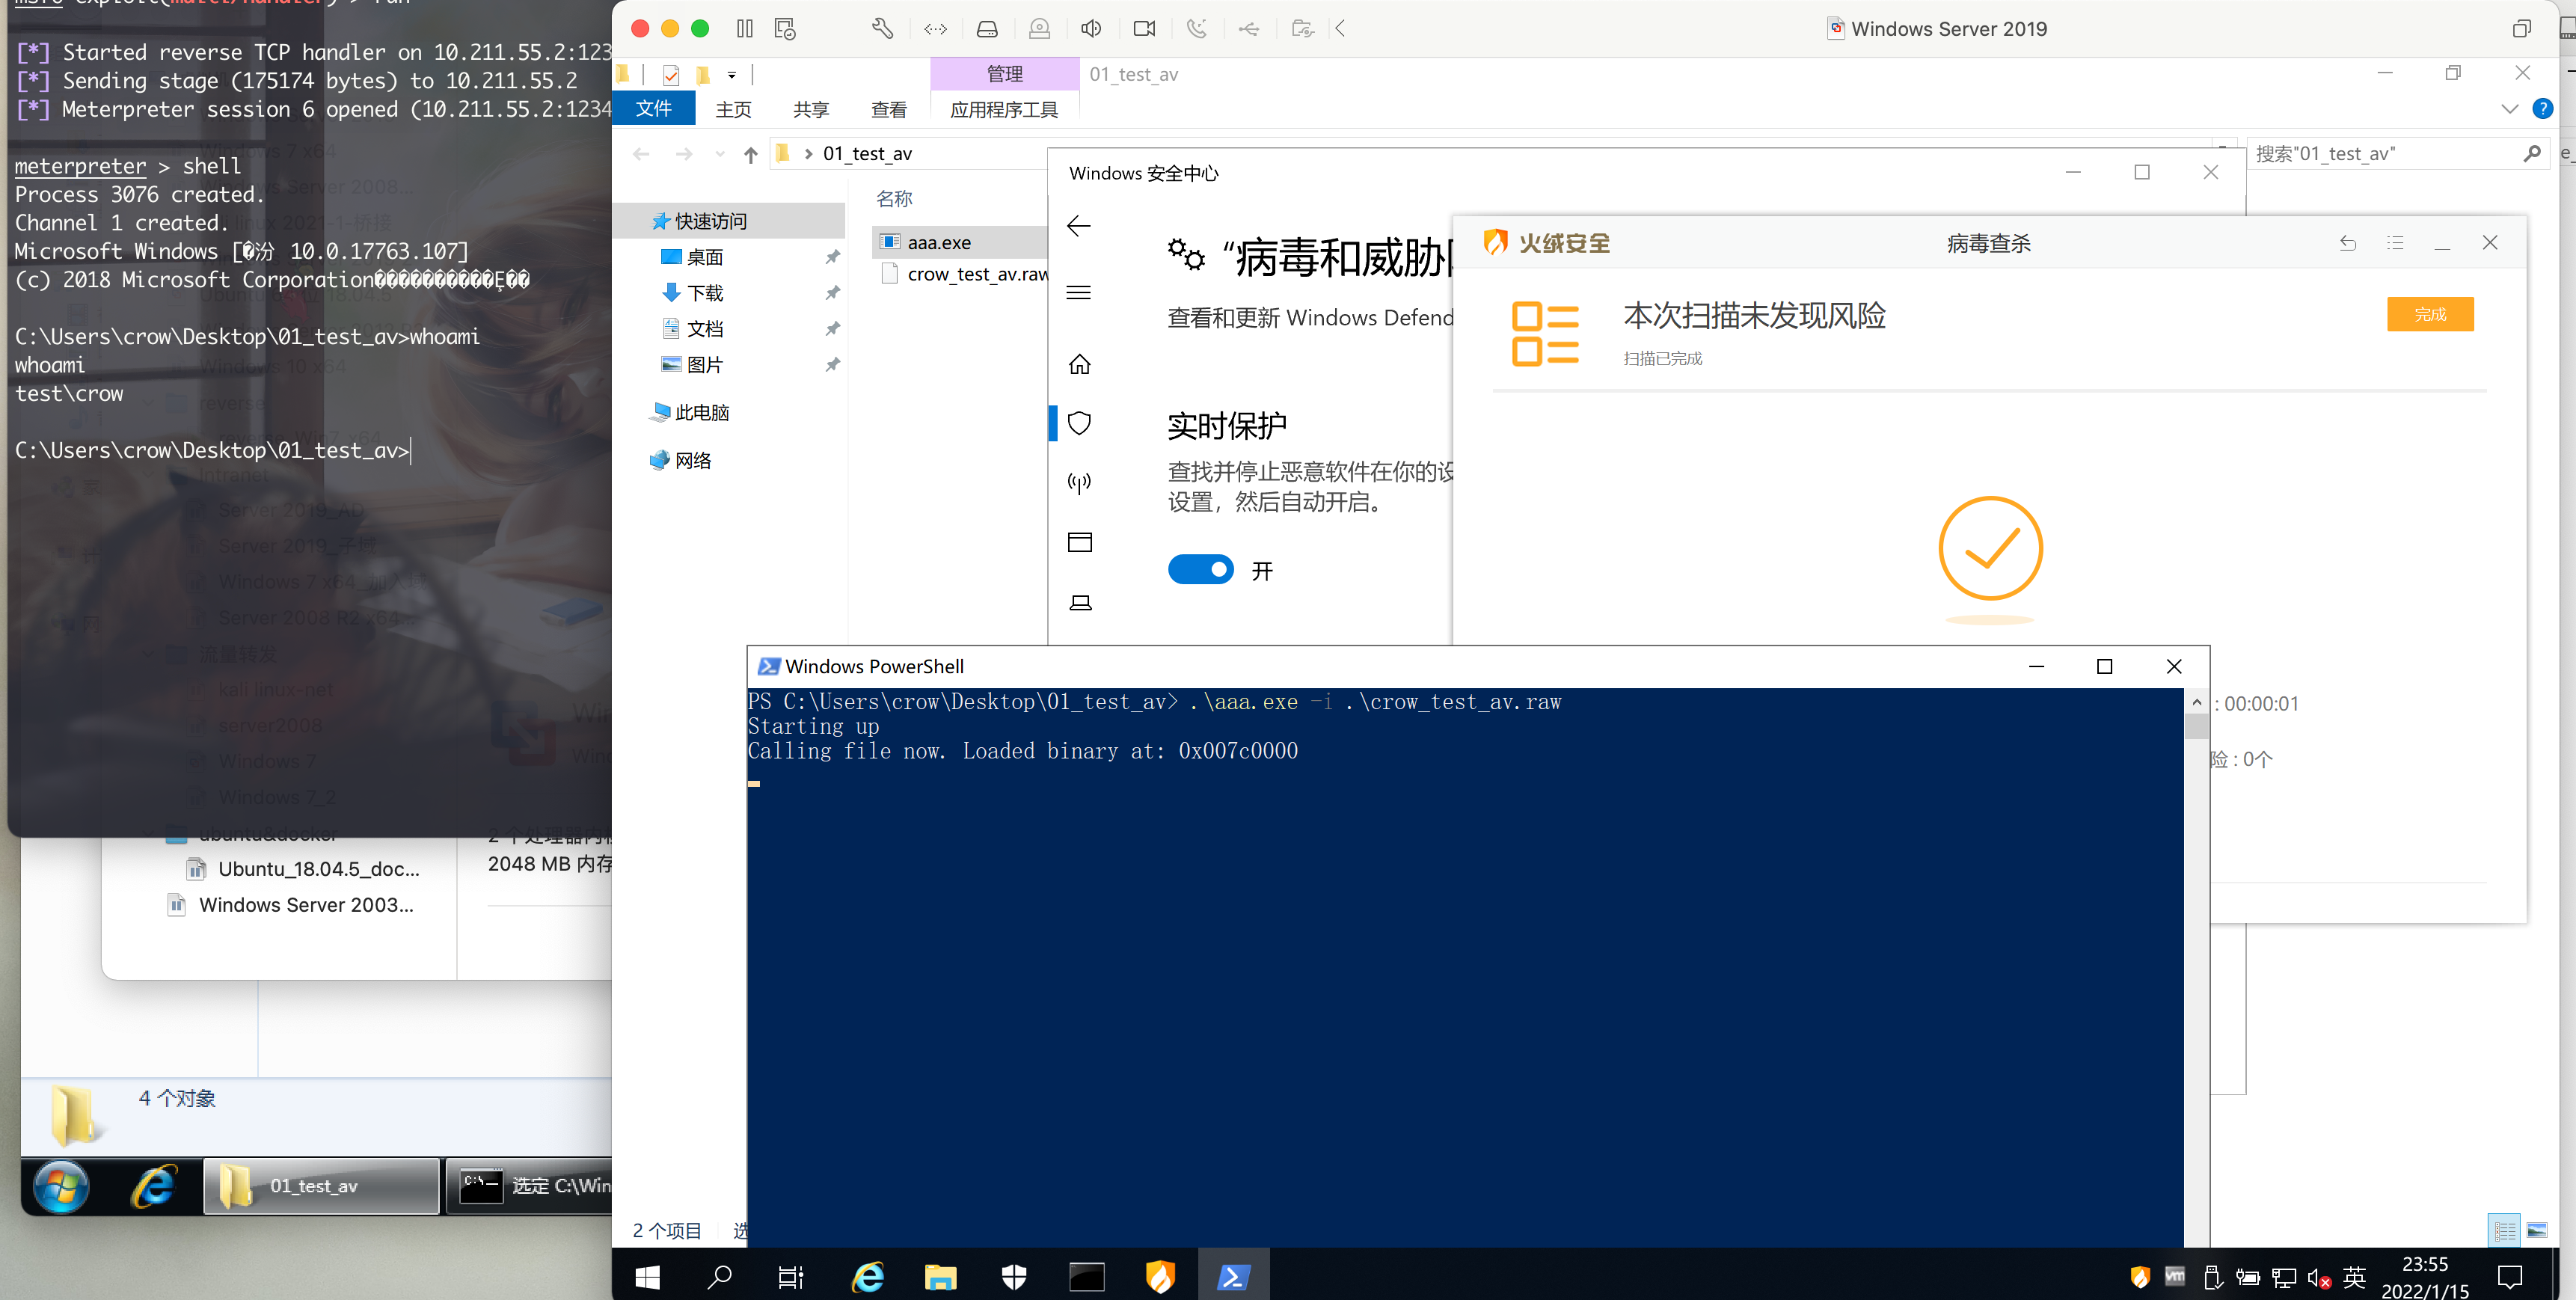Open the 主页 ribbon tab
Viewport: 2576px width, 1300px height.
[733, 109]
